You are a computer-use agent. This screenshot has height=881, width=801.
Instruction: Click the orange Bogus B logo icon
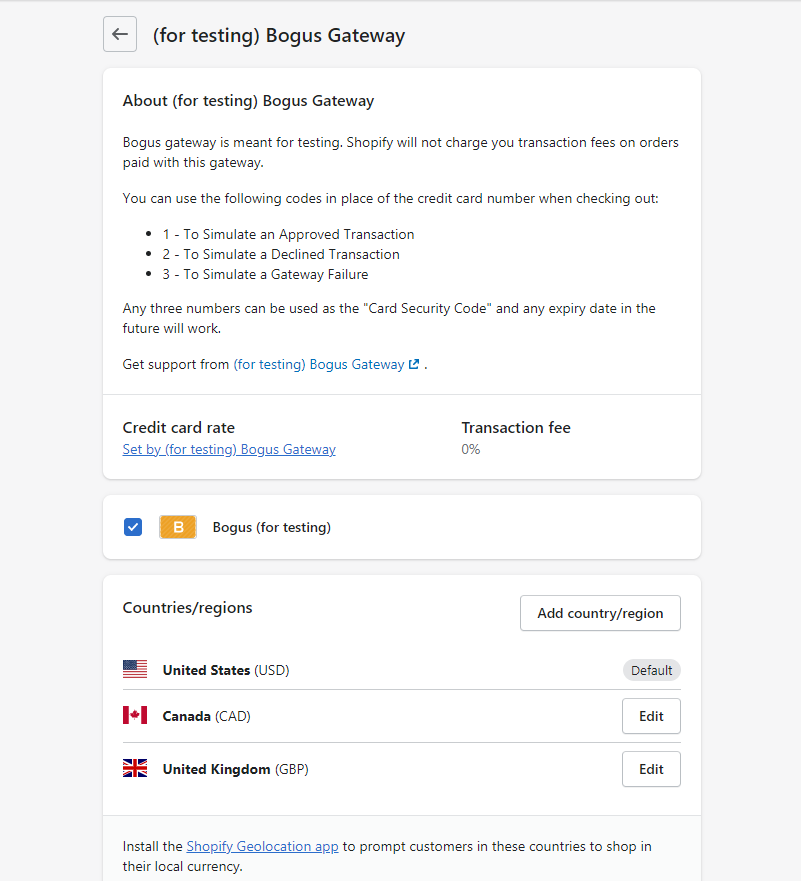tap(178, 527)
